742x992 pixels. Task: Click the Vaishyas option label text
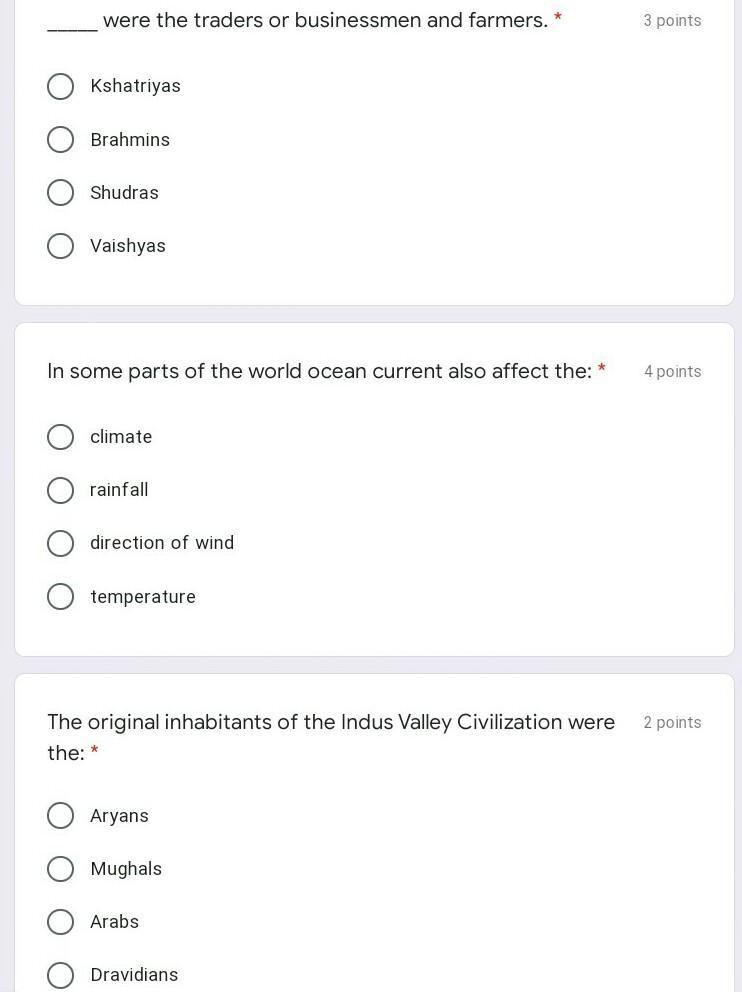[x=128, y=246]
